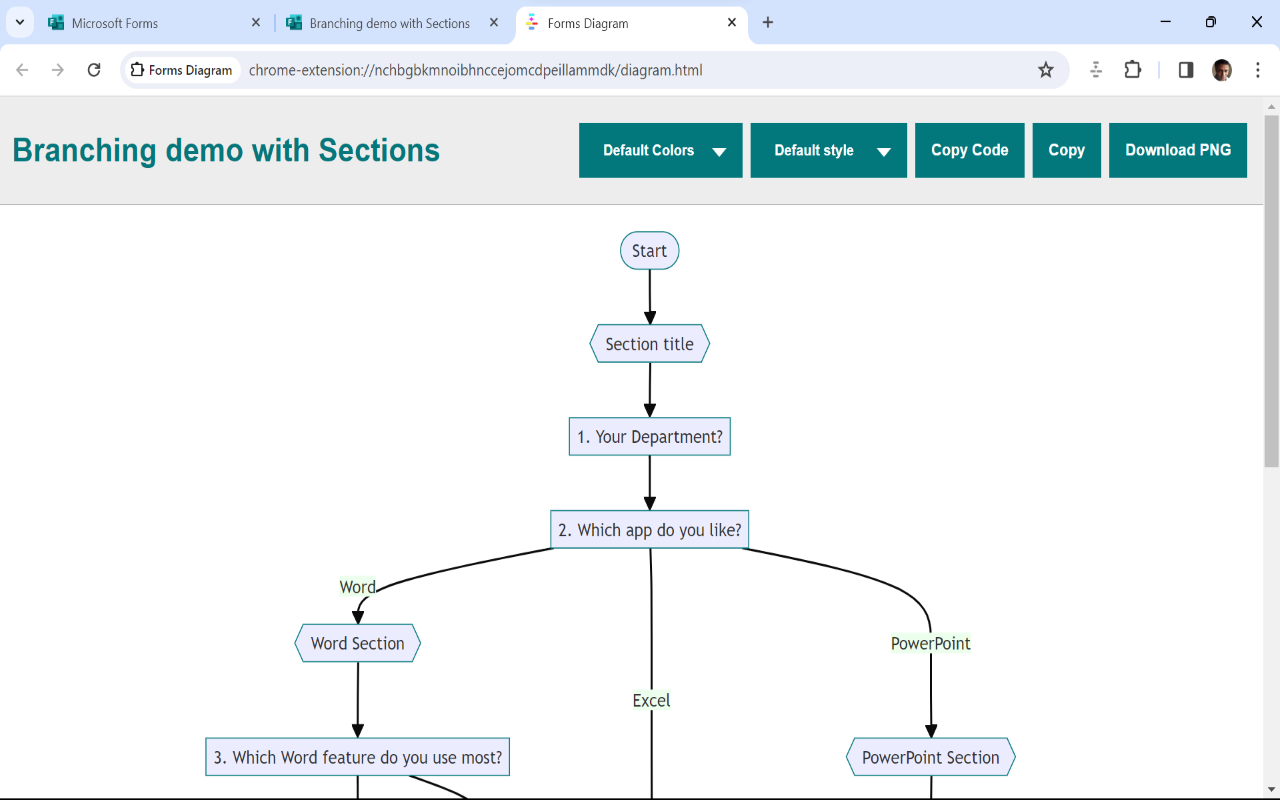Screen dimensions: 1280x800
Task: Open the Chrome profile avatar
Action: pos(1222,70)
